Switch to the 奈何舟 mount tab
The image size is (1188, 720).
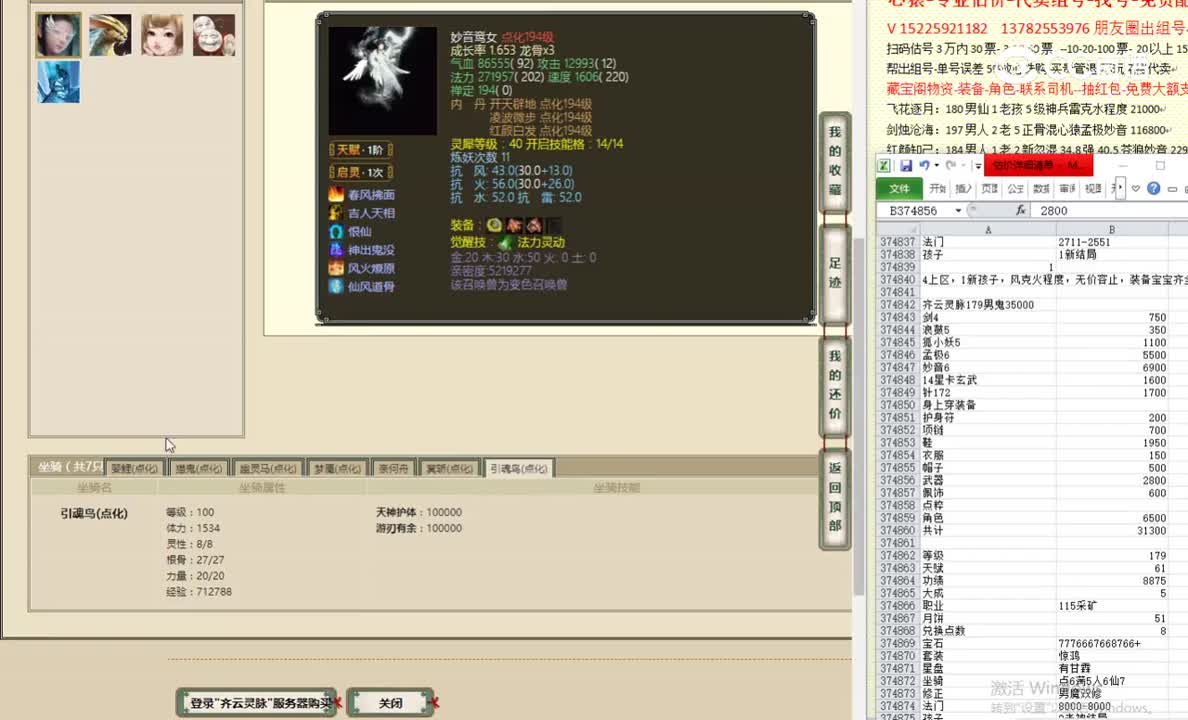click(x=393, y=468)
